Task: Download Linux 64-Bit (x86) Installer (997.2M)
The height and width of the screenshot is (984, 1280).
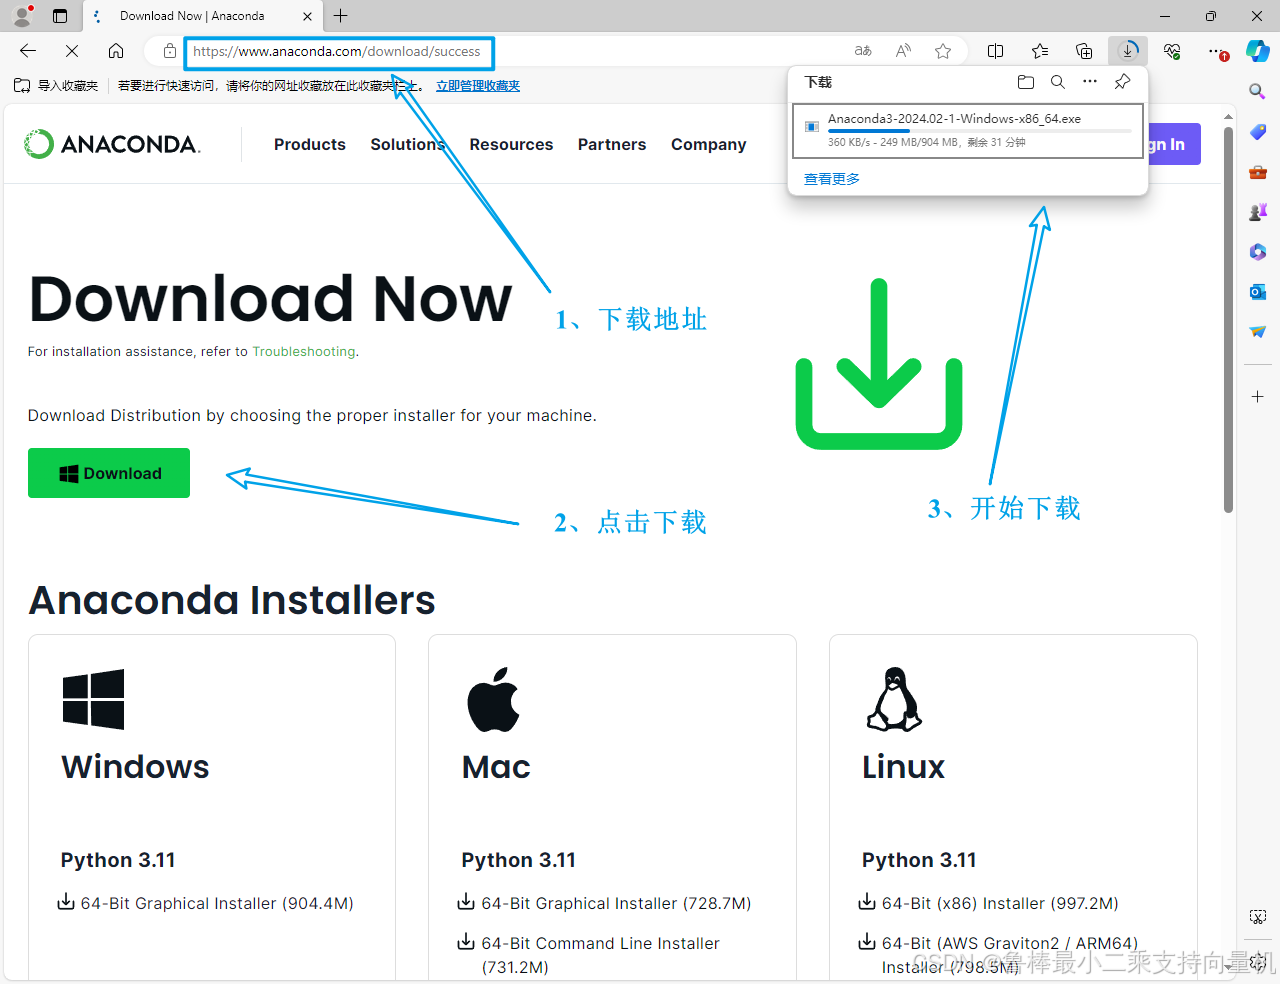Action: pos(989,903)
